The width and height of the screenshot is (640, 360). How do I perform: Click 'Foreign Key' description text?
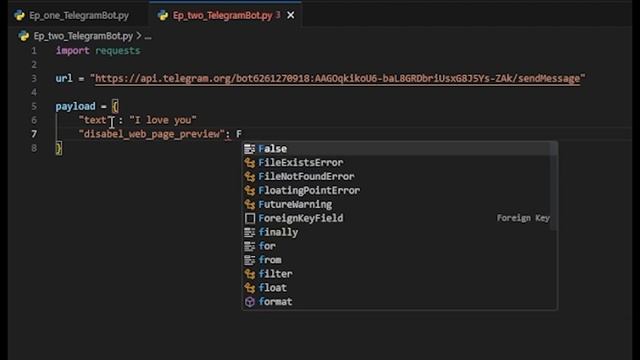523,218
